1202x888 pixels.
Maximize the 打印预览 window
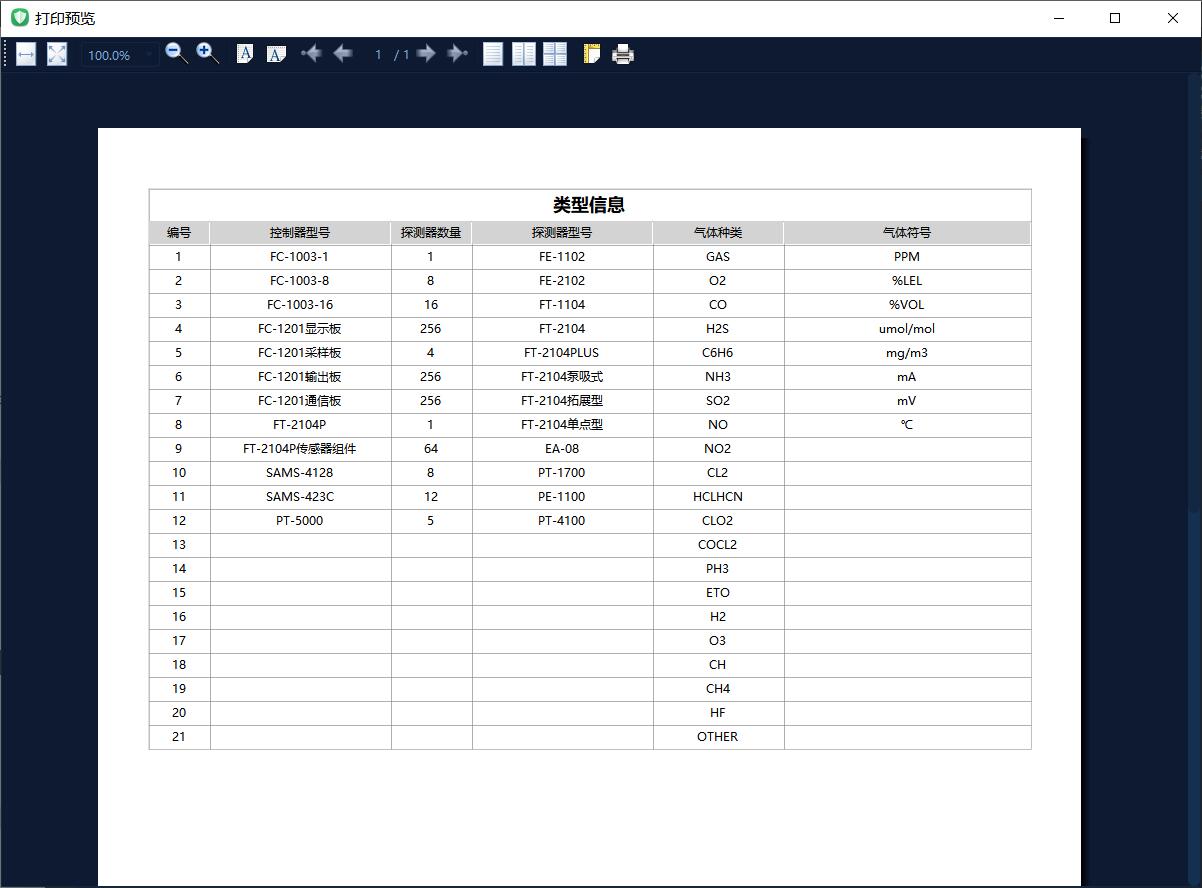(1115, 18)
